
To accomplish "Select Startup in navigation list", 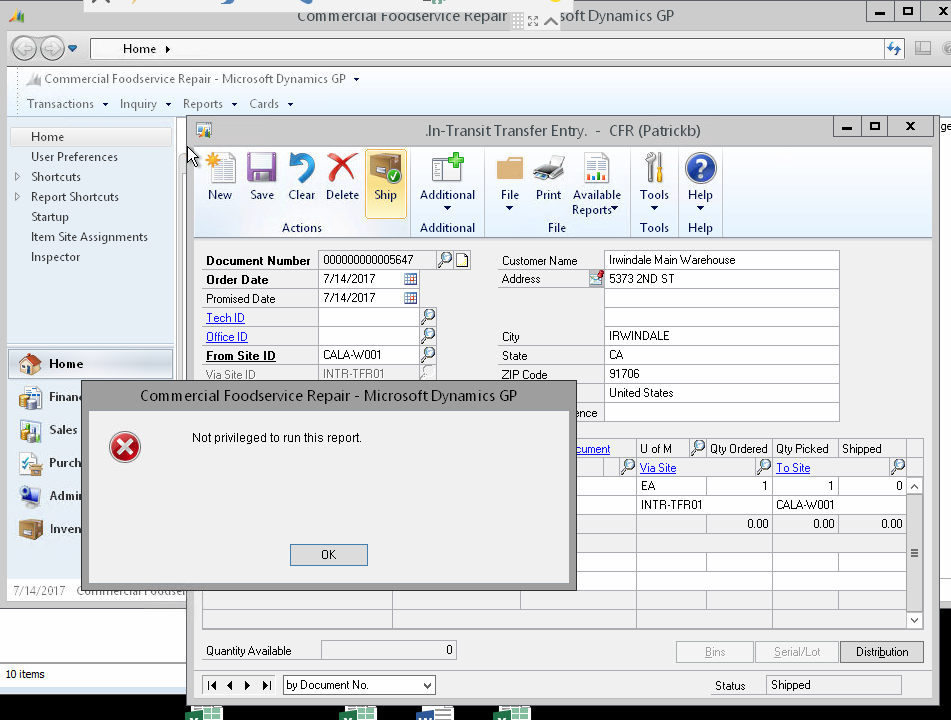I will 50,217.
